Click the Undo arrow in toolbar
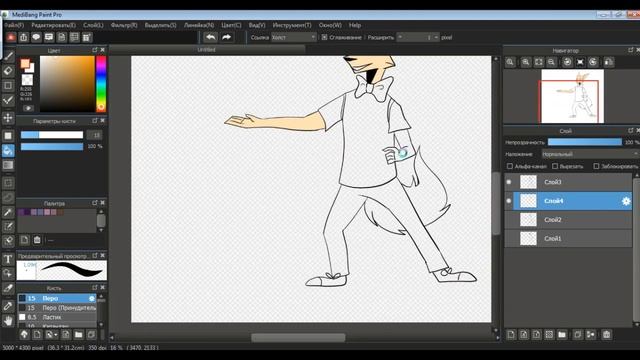 [x=211, y=37]
